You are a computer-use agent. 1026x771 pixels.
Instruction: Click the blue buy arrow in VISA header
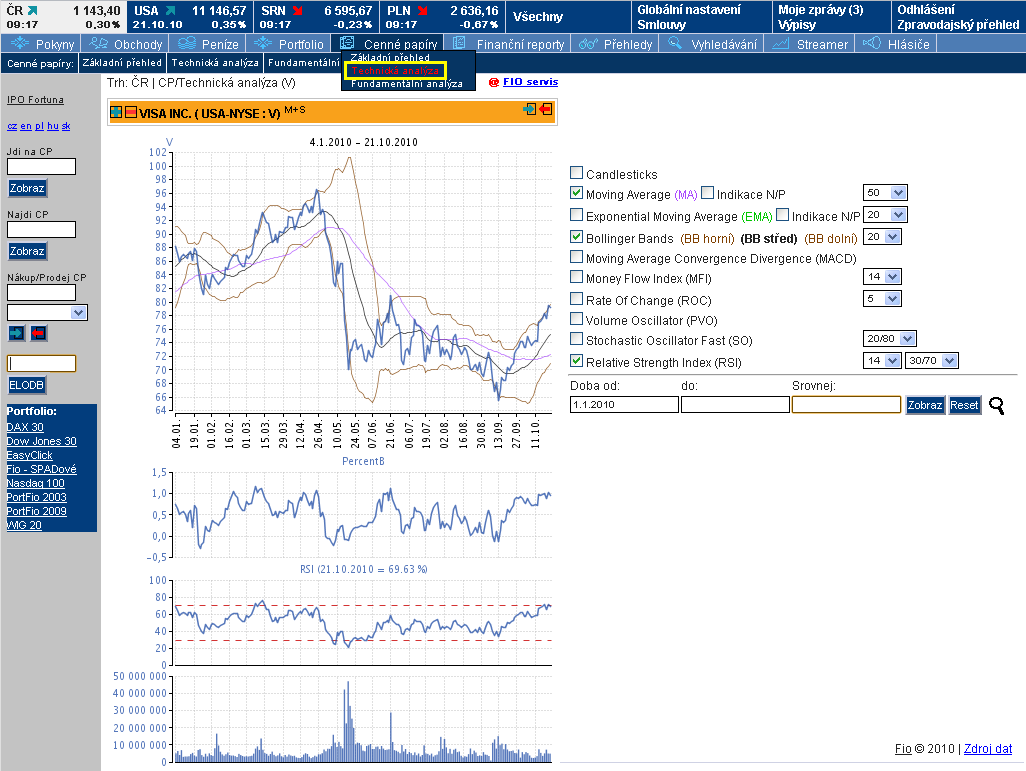pos(530,109)
